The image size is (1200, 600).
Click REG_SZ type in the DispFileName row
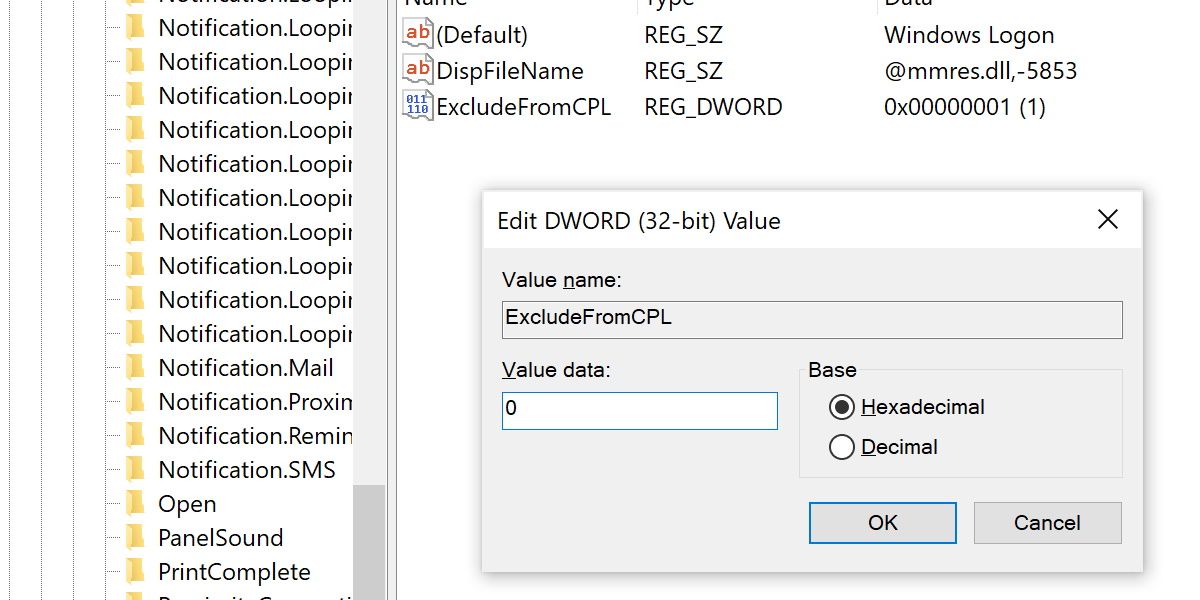click(683, 71)
